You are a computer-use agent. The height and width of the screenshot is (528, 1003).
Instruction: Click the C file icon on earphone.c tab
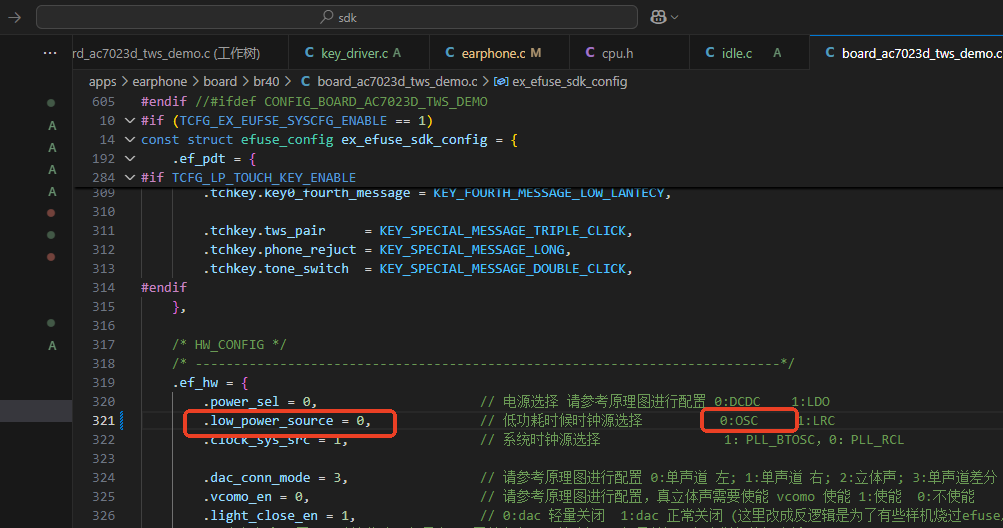click(x=450, y=53)
